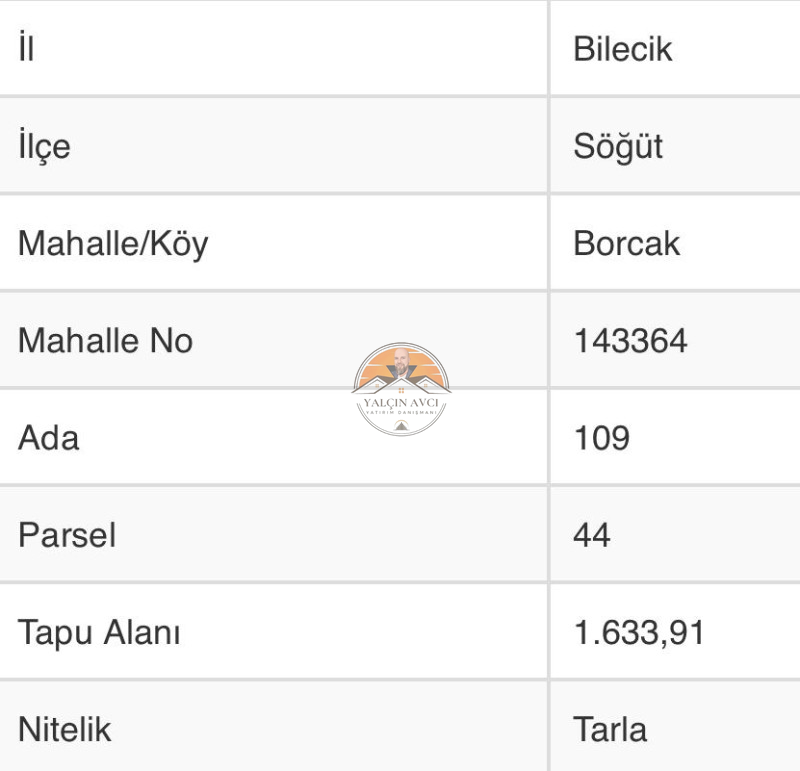Viewport: 800px width, 771px height.
Task: Click the small roof emblem below logo text
Action: (401, 425)
